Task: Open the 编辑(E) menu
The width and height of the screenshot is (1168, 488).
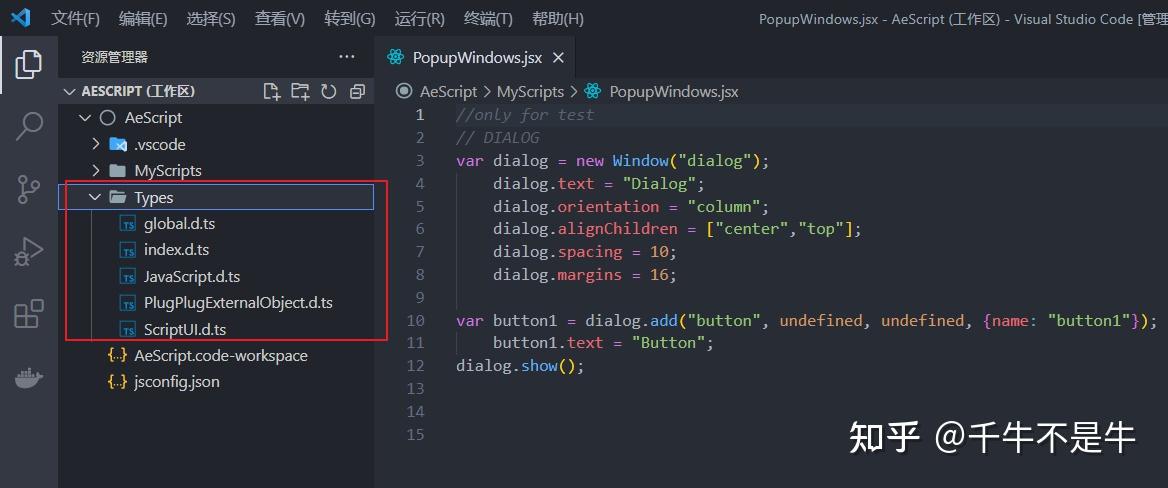Action: 143,19
